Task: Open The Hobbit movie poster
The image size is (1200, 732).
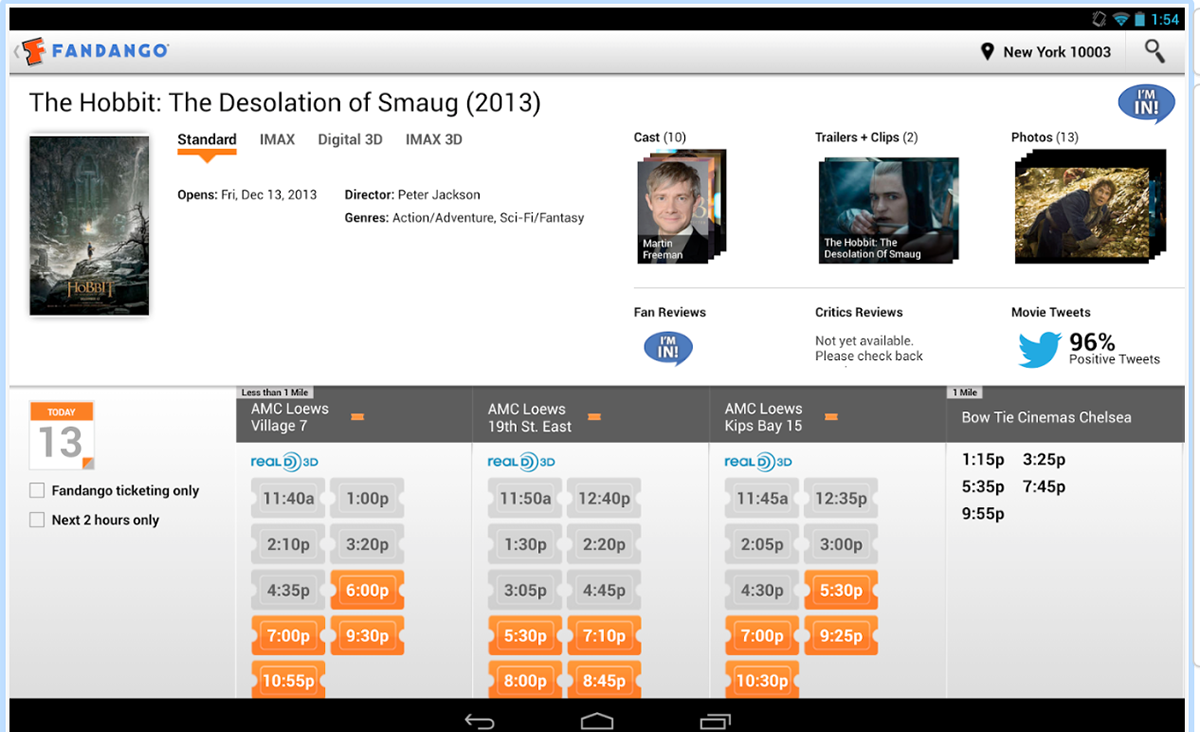Action: click(89, 226)
